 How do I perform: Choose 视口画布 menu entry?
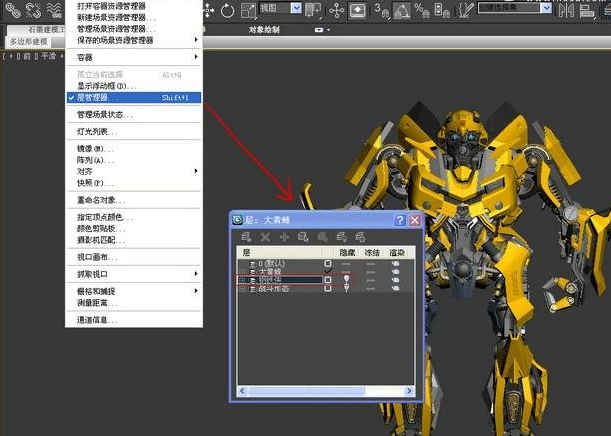[x=134, y=257]
